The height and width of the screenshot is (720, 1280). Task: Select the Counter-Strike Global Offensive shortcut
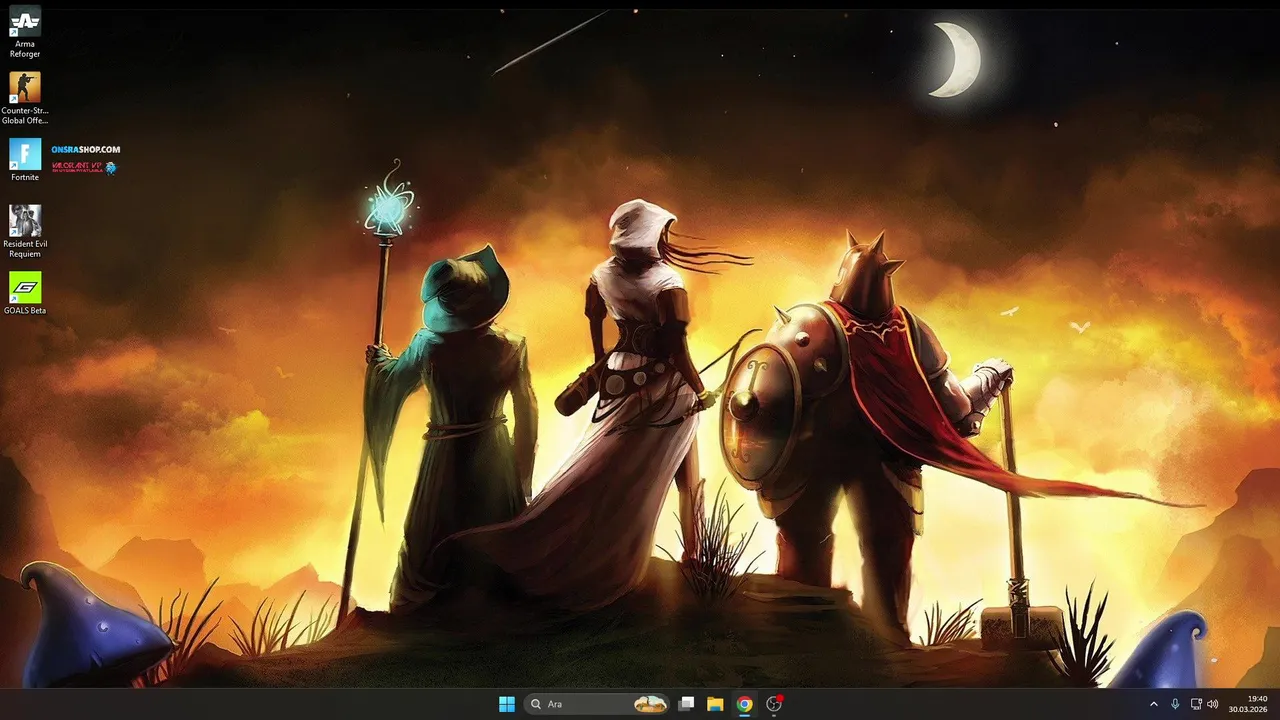(25, 98)
